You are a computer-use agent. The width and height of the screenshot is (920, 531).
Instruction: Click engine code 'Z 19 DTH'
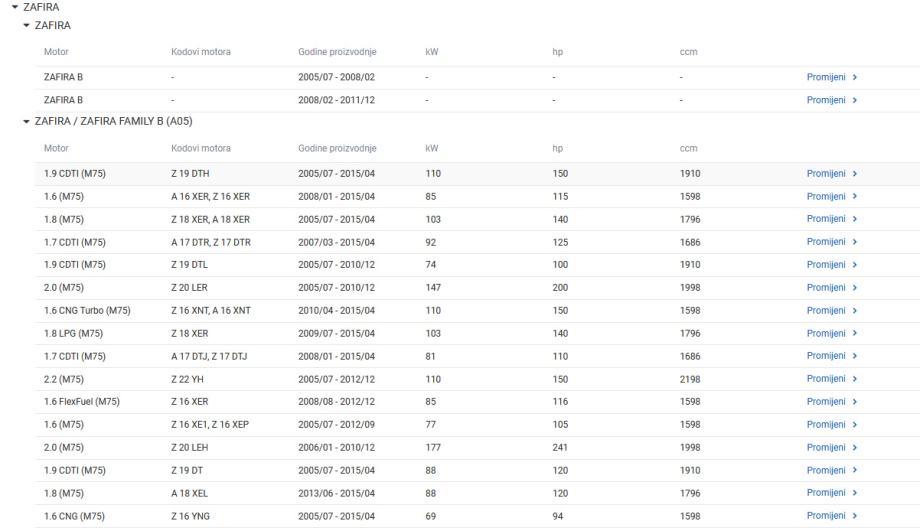[x=190, y=174]
